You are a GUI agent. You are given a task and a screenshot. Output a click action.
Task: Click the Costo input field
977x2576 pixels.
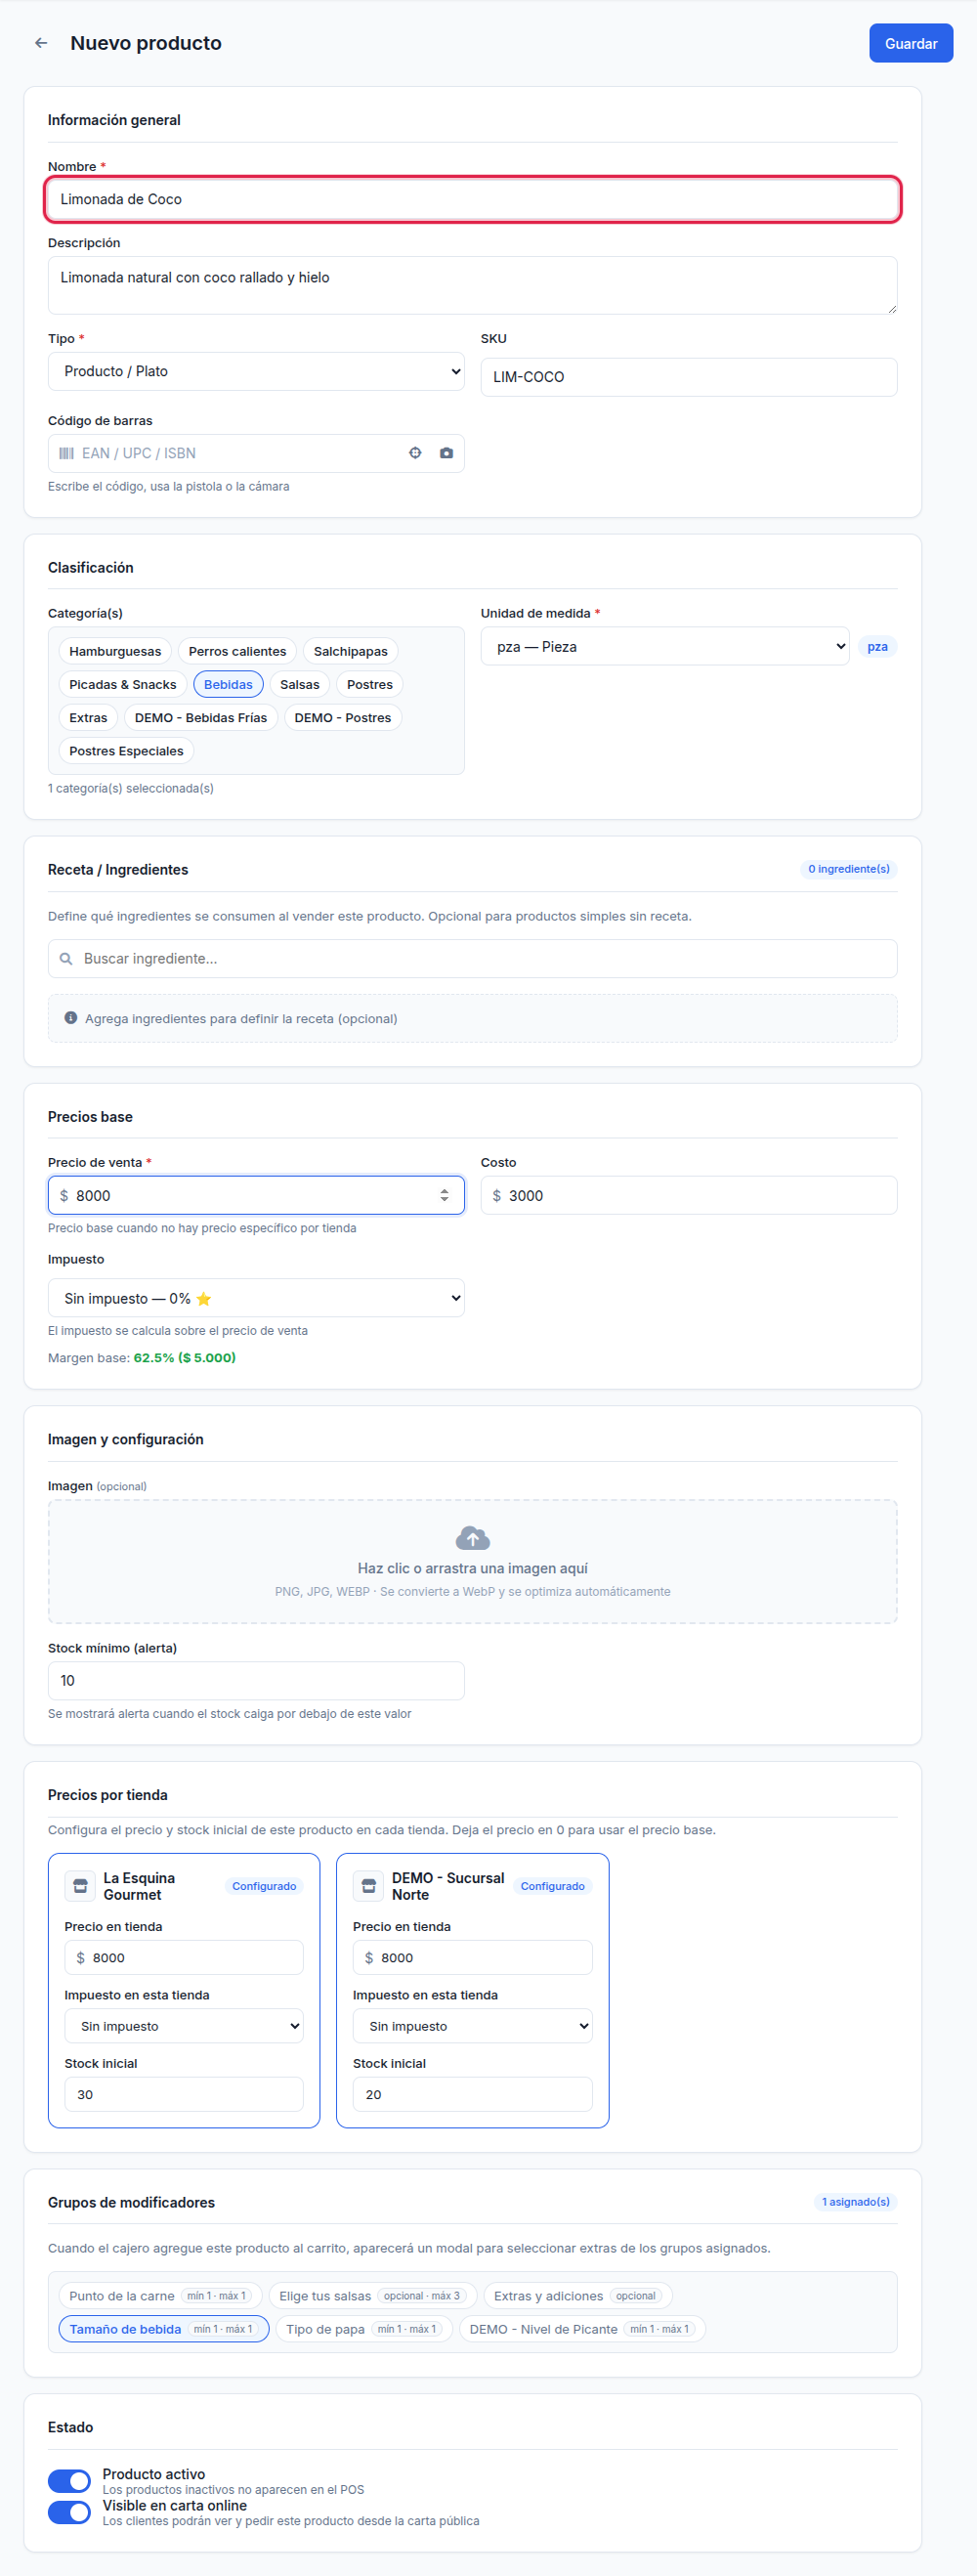(x=689, y=1196)
